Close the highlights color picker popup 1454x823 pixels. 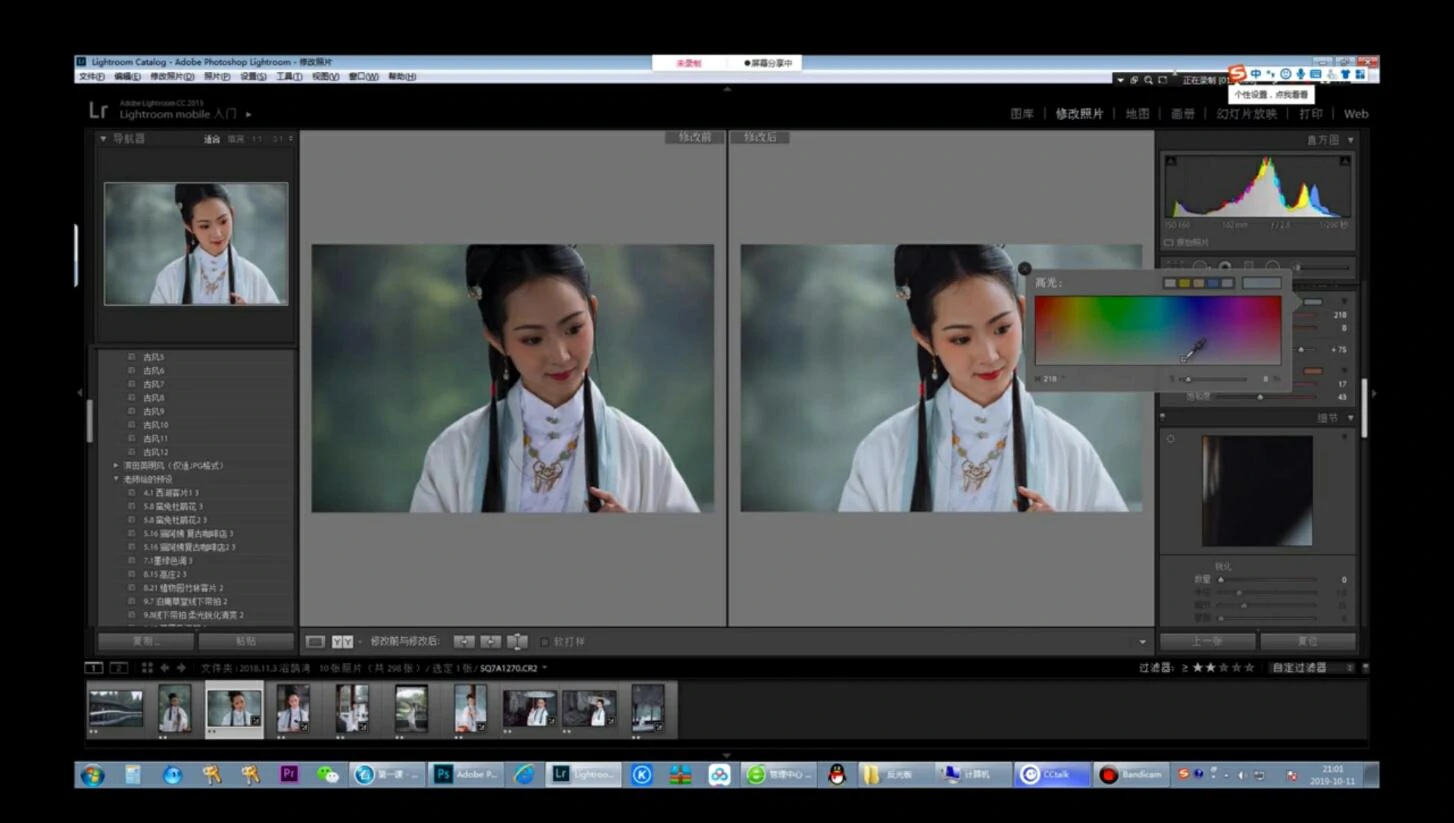coord(1024,268)
